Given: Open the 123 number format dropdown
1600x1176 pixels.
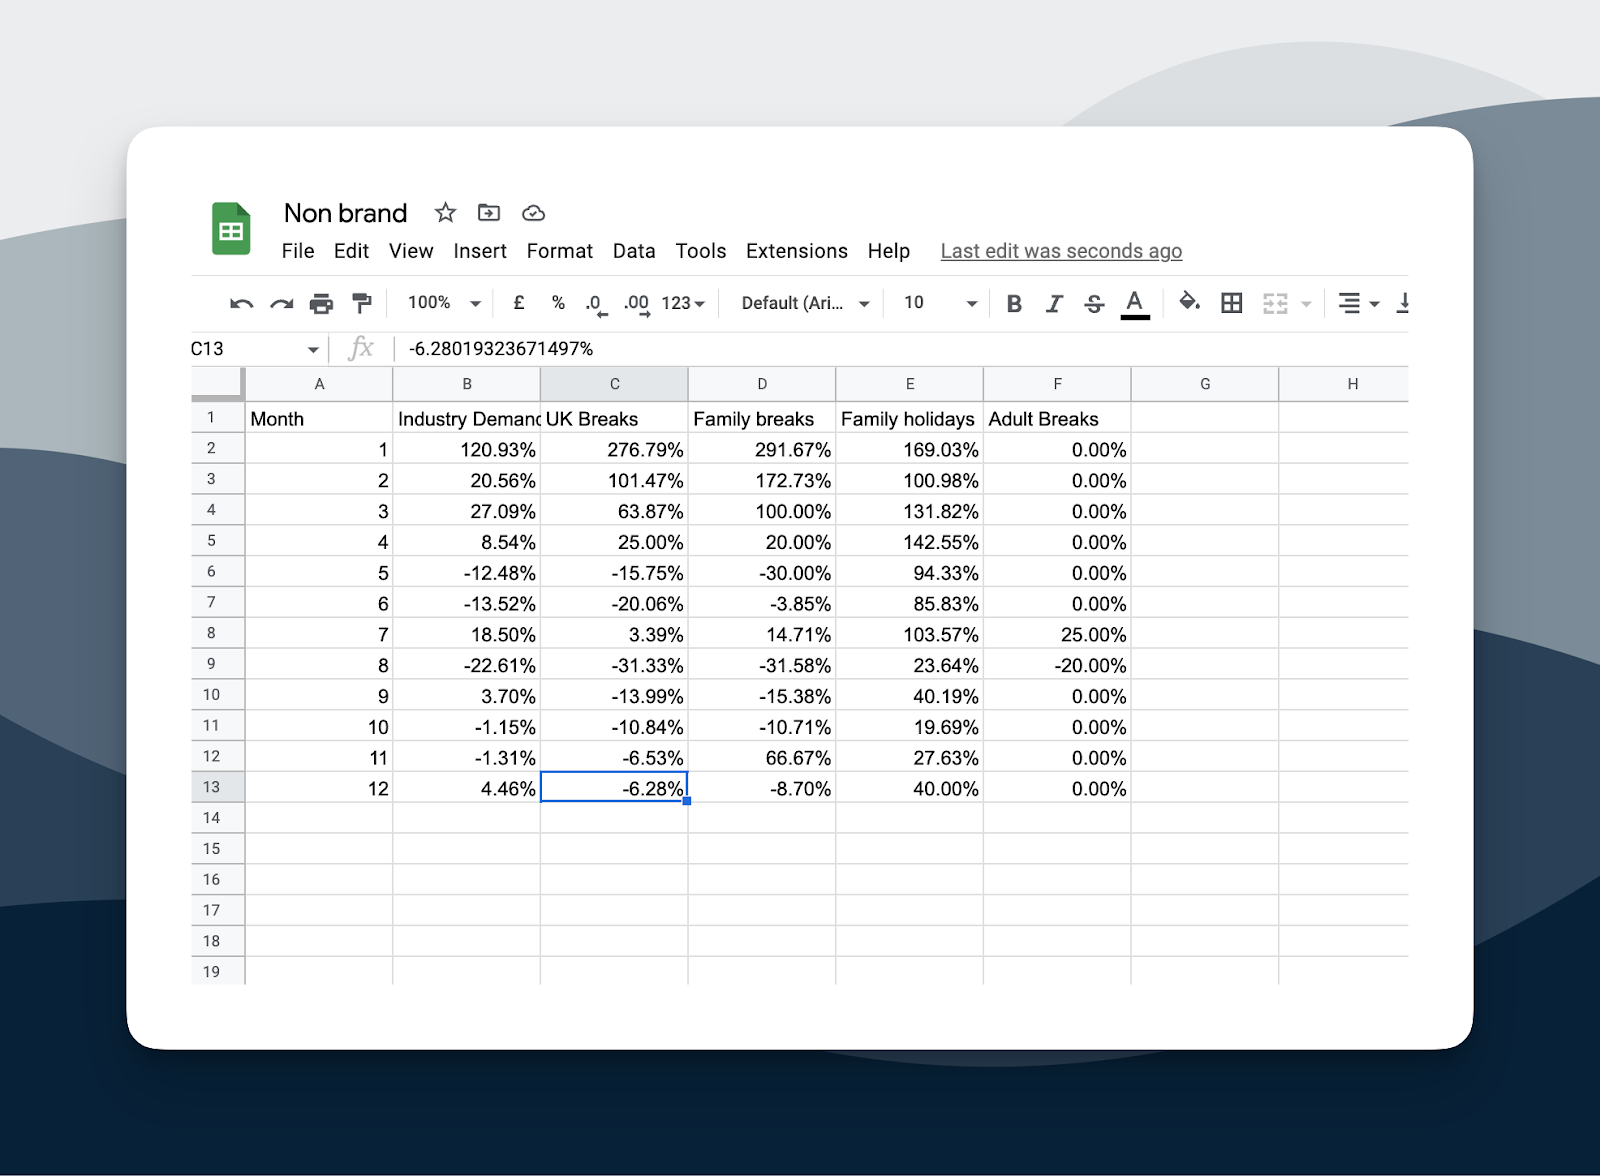Looking at the screenshot, I should (683, 303).
